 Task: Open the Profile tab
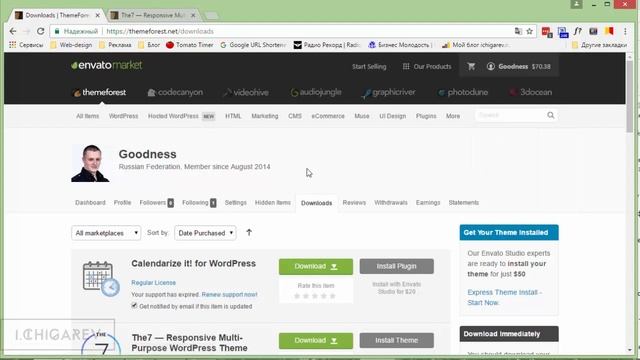[122, 202]
